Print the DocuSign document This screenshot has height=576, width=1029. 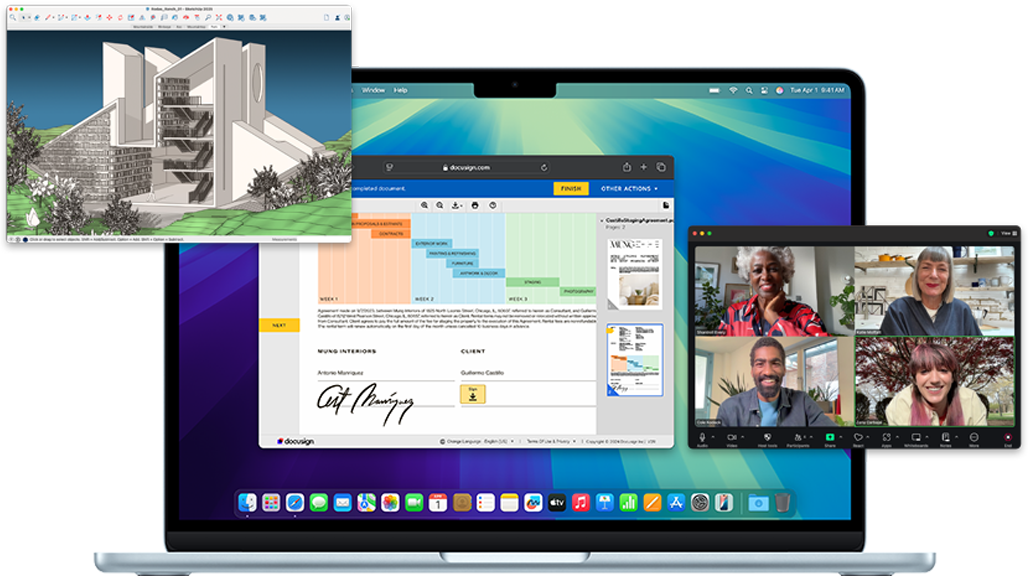click(x=475, y=205)
